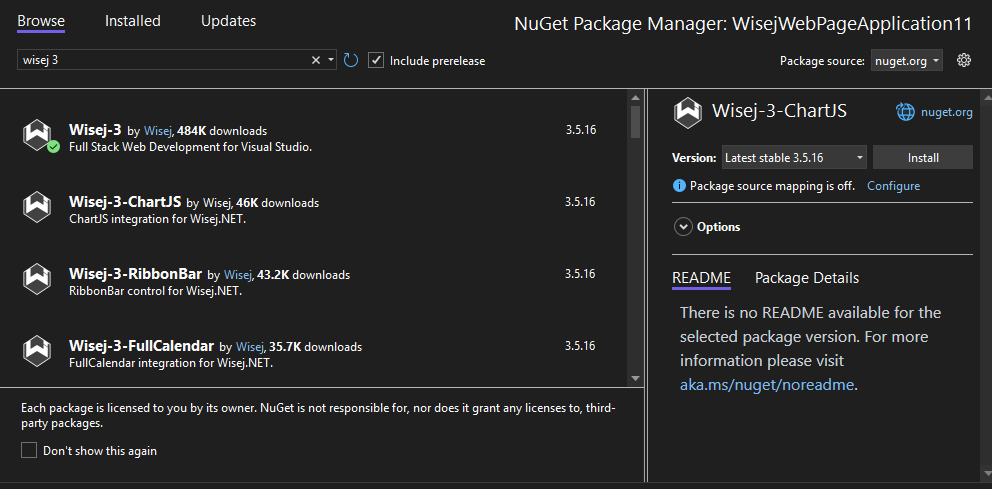This screenshot has height=489, width=992.
Task: Select the Wisej-3-ChartJS package title
Action: point(125,202)
